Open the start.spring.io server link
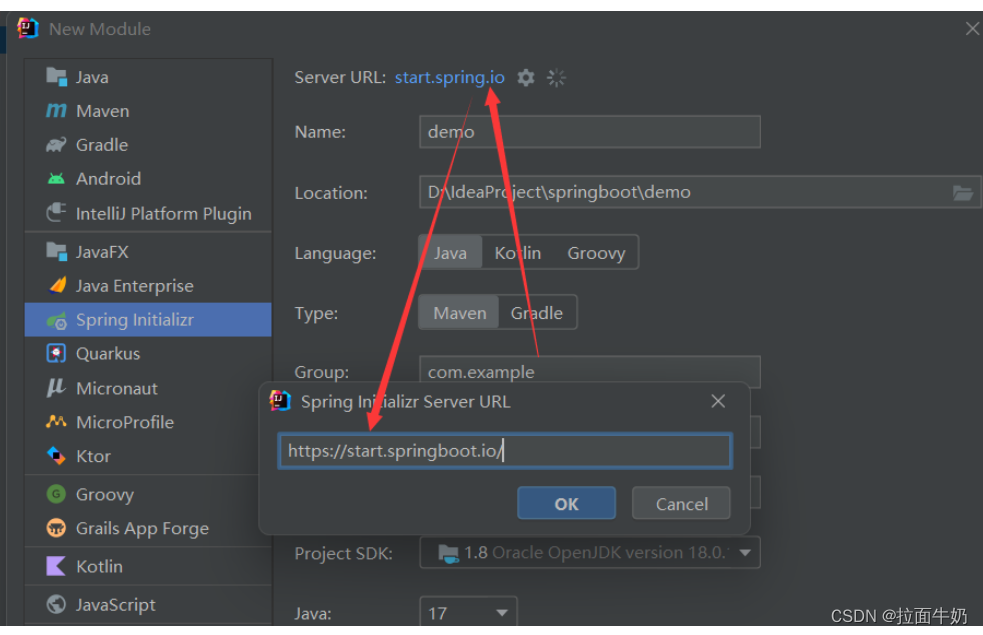This screenshot has height=635, width=983. click(449, 77)
